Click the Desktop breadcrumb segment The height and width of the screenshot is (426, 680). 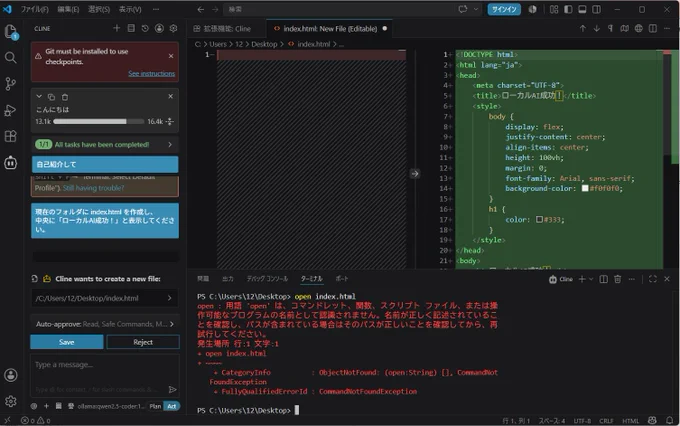click(264, 44)
